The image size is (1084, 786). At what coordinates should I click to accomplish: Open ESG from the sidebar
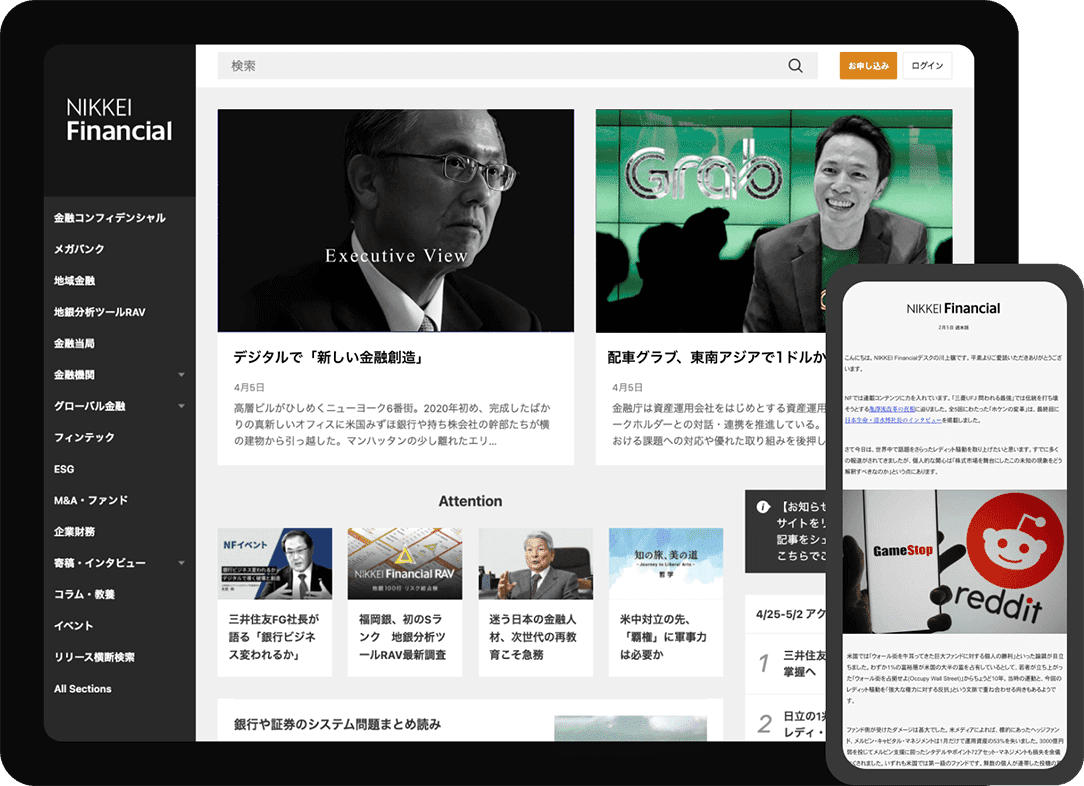[x=64, y=469]
